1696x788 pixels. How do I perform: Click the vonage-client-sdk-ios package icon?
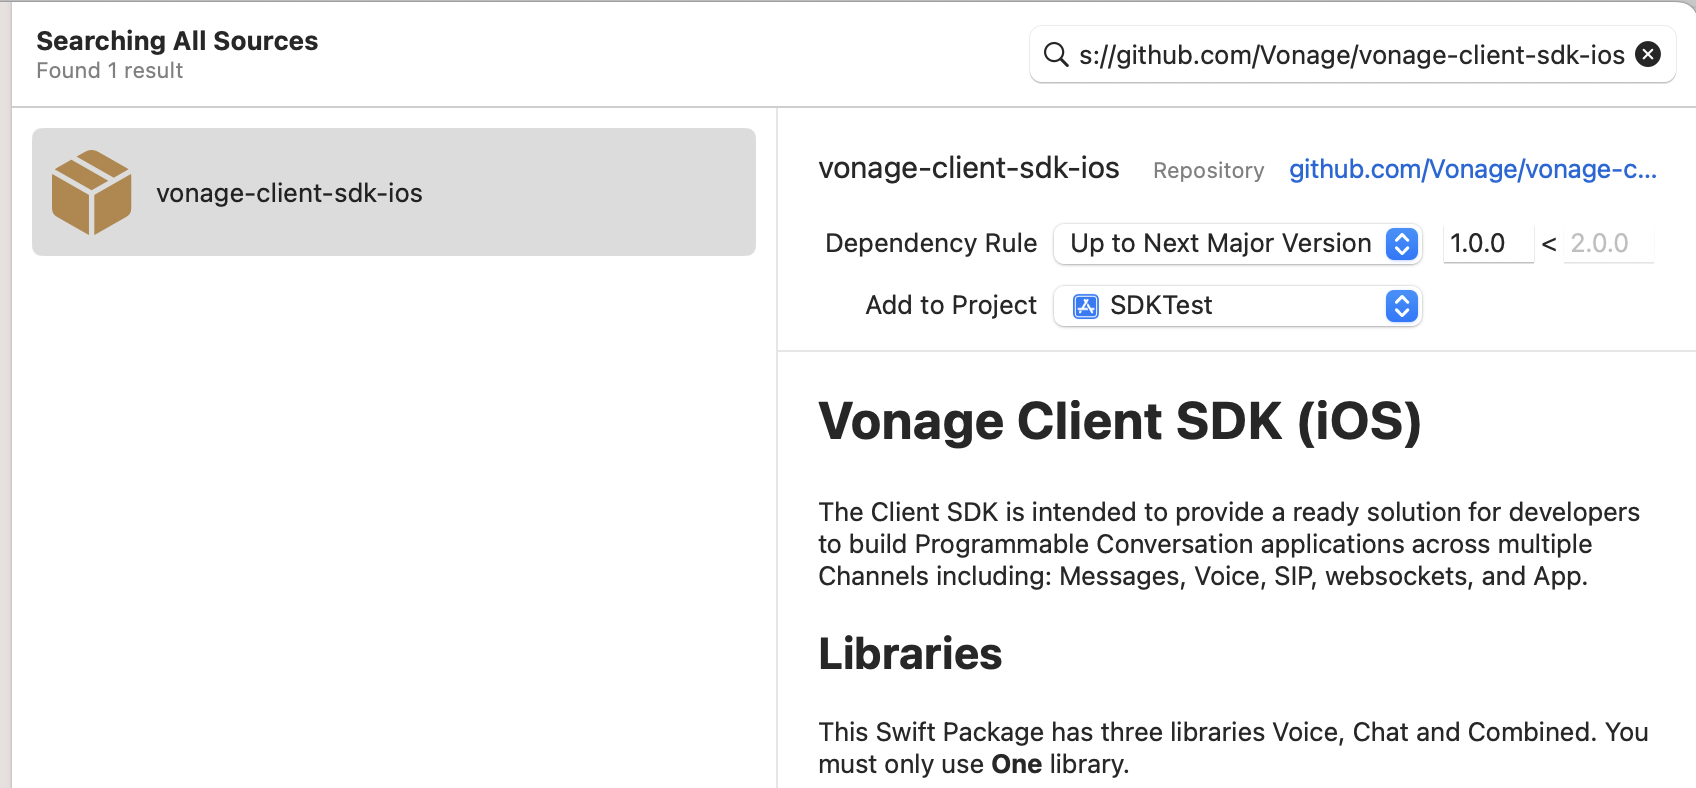(91, 192)
